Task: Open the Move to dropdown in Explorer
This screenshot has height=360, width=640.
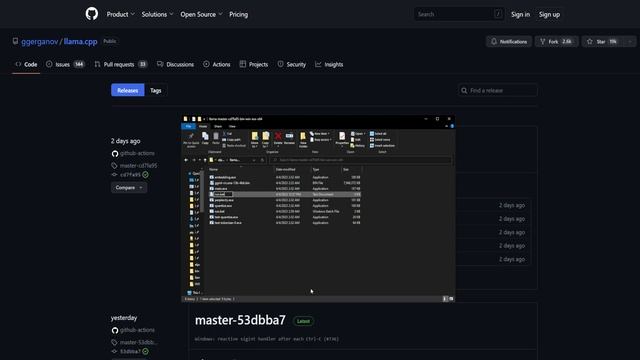Action: [255, 140]
